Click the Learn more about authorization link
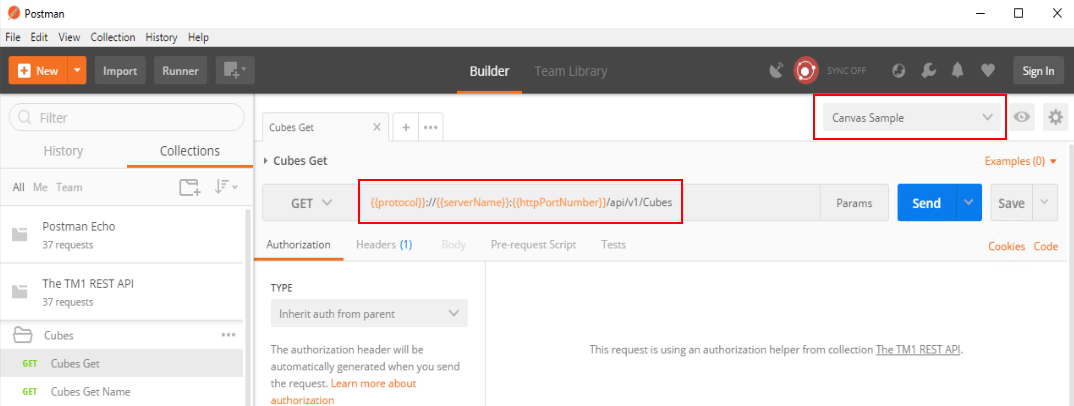This screenshot has height=406, width=1074. [372, 384]
